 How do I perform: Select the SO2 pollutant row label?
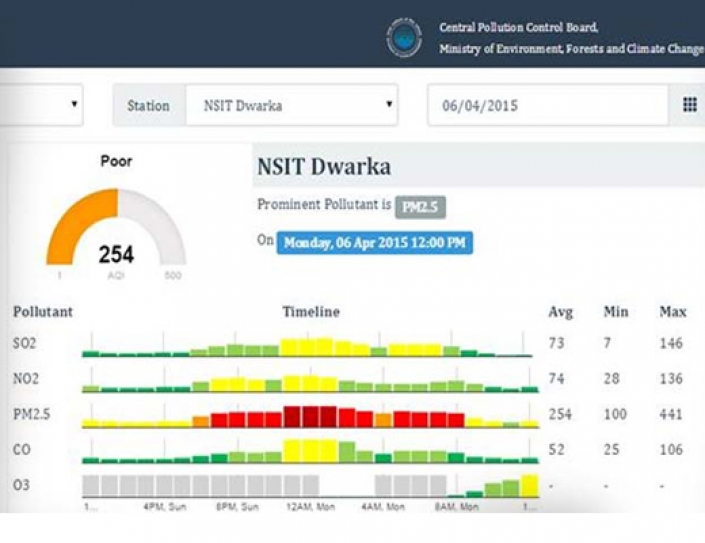(24, 343)
